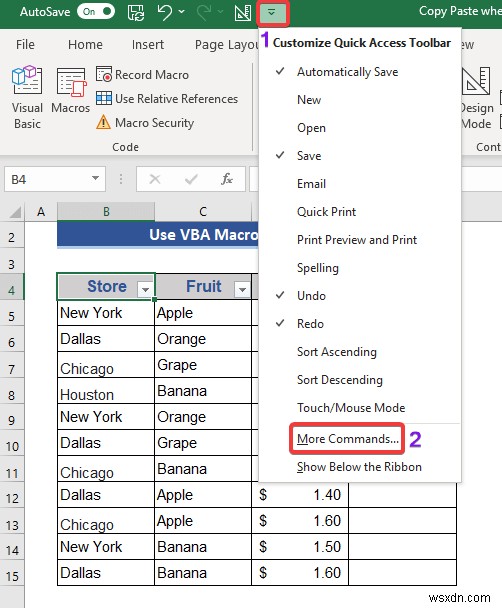Add New to Quick Access Toolbar
This screenshot has height=608, width=502.
pyautogui.click(x=360, y=100)
